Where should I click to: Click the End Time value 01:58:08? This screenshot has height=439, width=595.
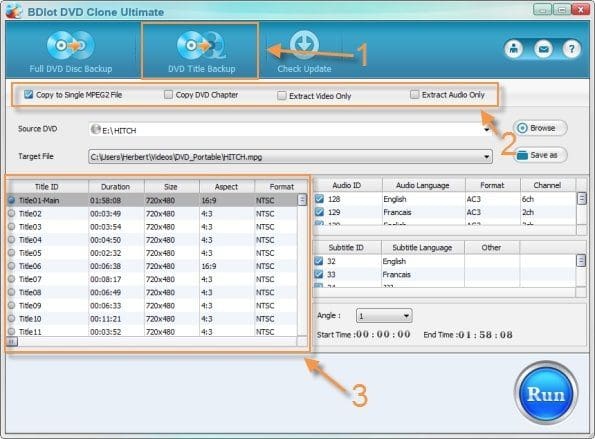point(485,335)
